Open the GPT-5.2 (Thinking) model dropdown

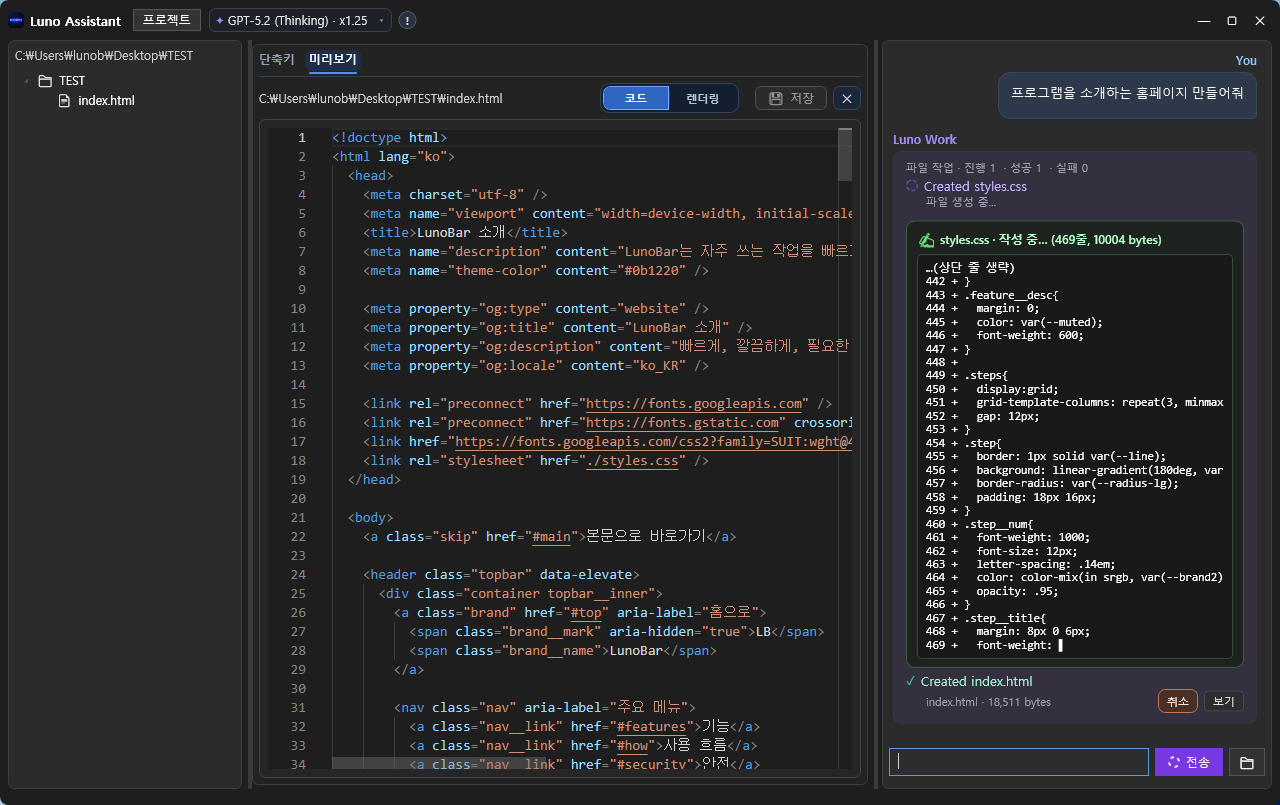pos(300,21)
